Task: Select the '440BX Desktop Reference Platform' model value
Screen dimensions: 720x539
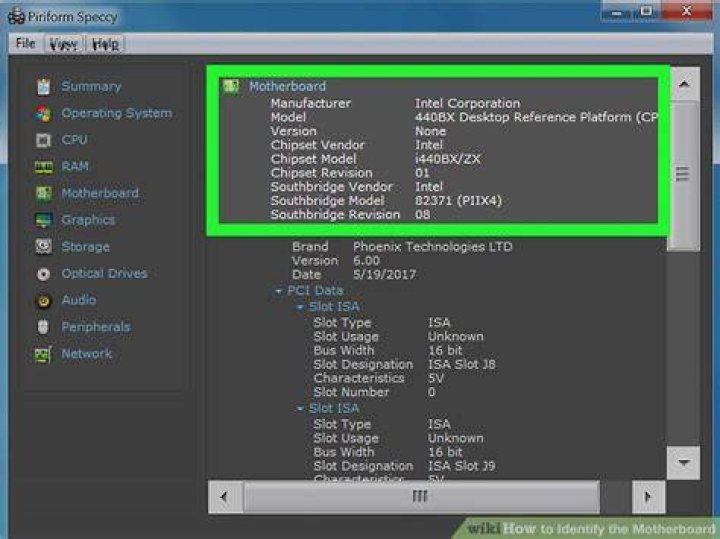Action: click(x=536, y=118)
